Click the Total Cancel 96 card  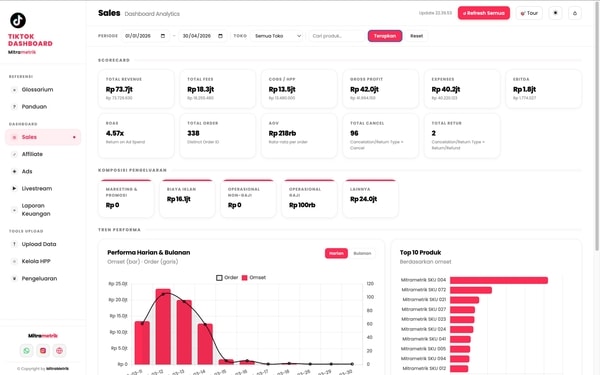(381, 136)
